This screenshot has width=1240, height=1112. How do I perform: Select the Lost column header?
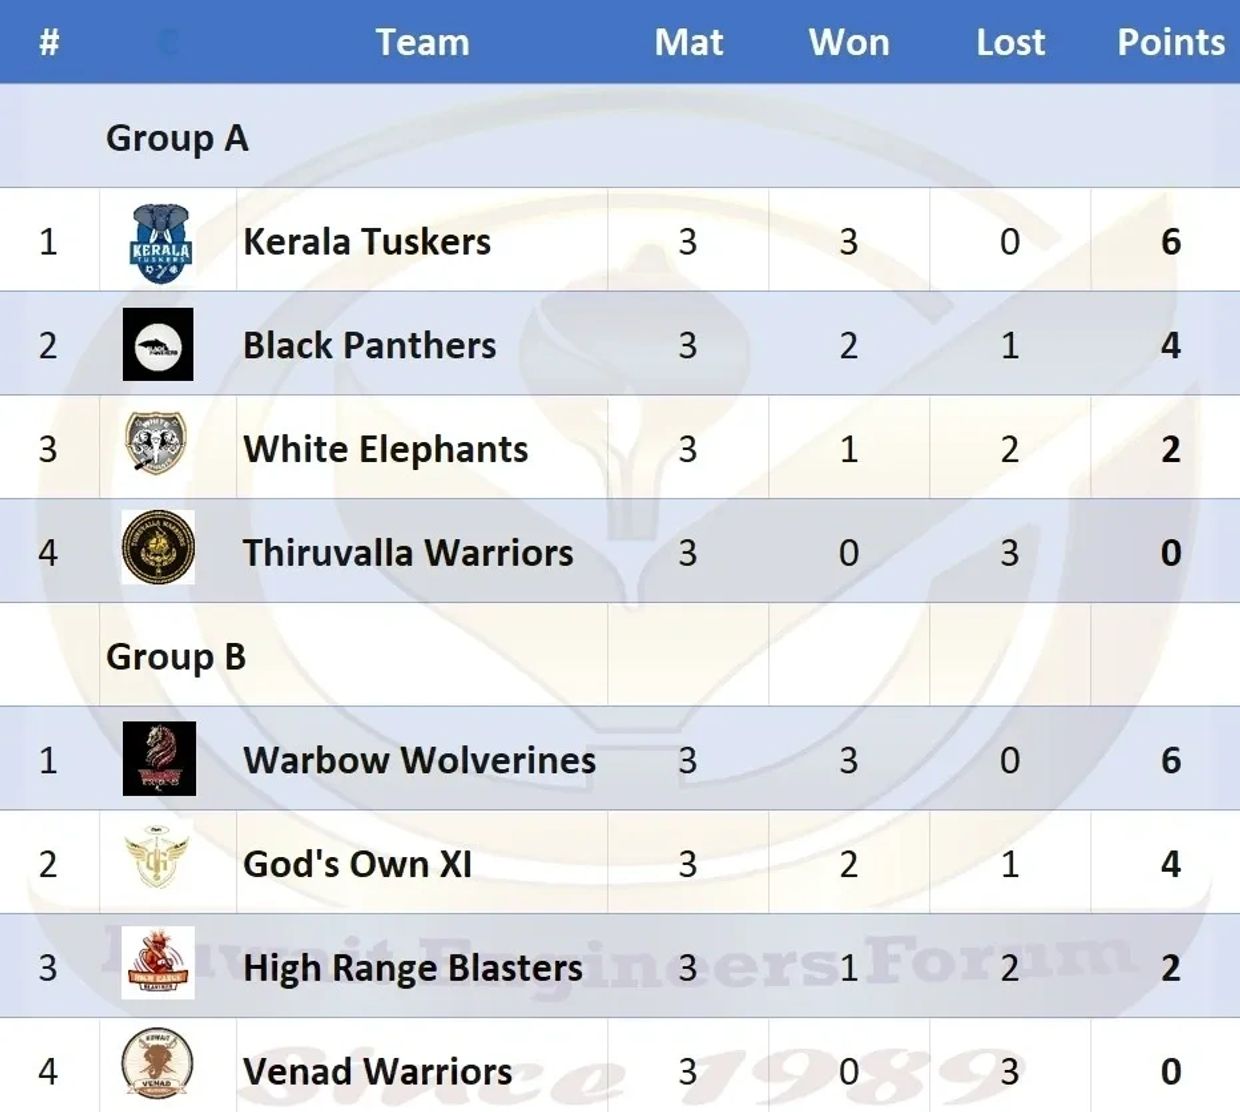[1010, 42]
